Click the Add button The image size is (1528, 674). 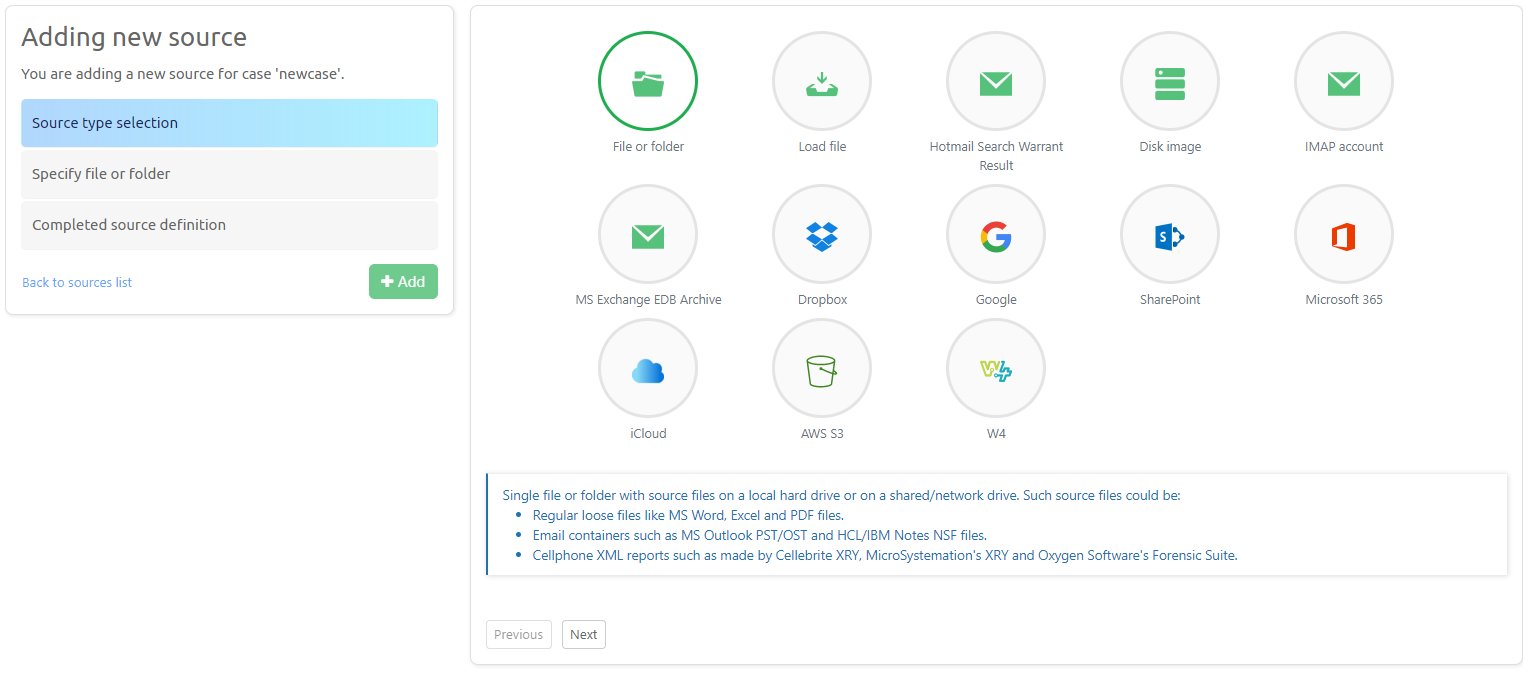click(x=403, y=281)
